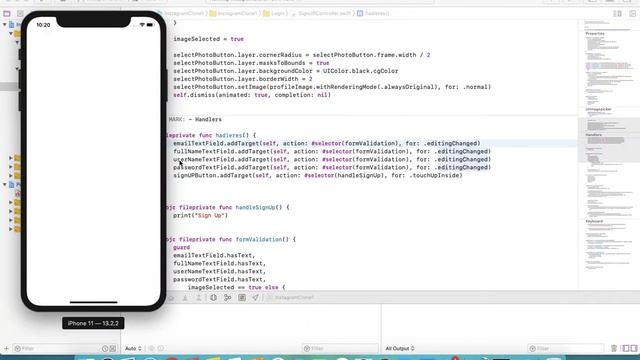This screenshot has width=640, height=360.
Task: Click the Handlers section in the minimap
Action: [594, 135]
